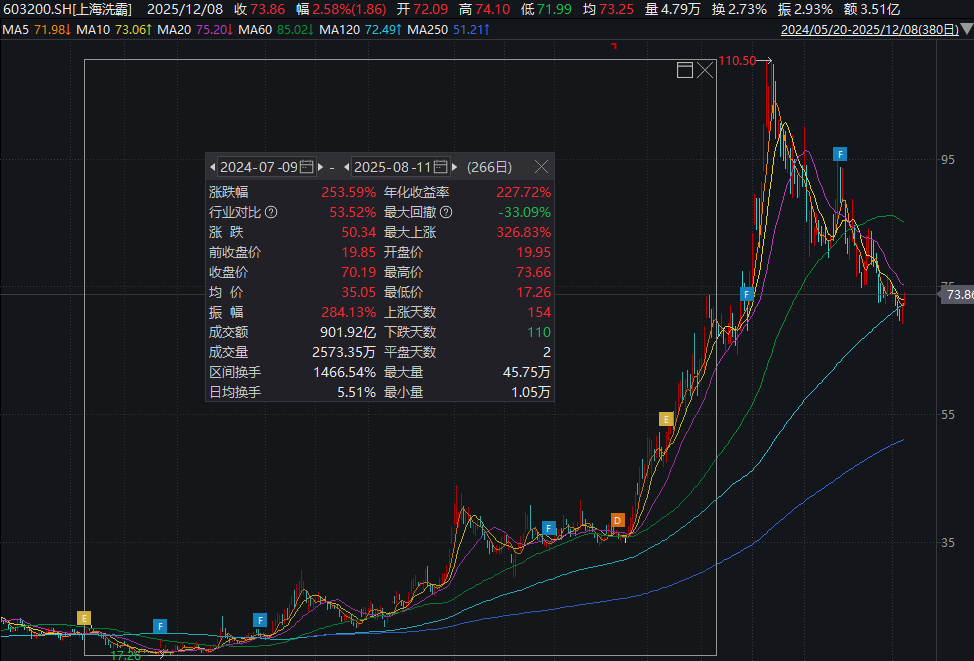Advance the 2025-08-11 end date forward one day
The width and height of the screenshot is (974, 661).
pyautogui.click(x=455, y=167)
